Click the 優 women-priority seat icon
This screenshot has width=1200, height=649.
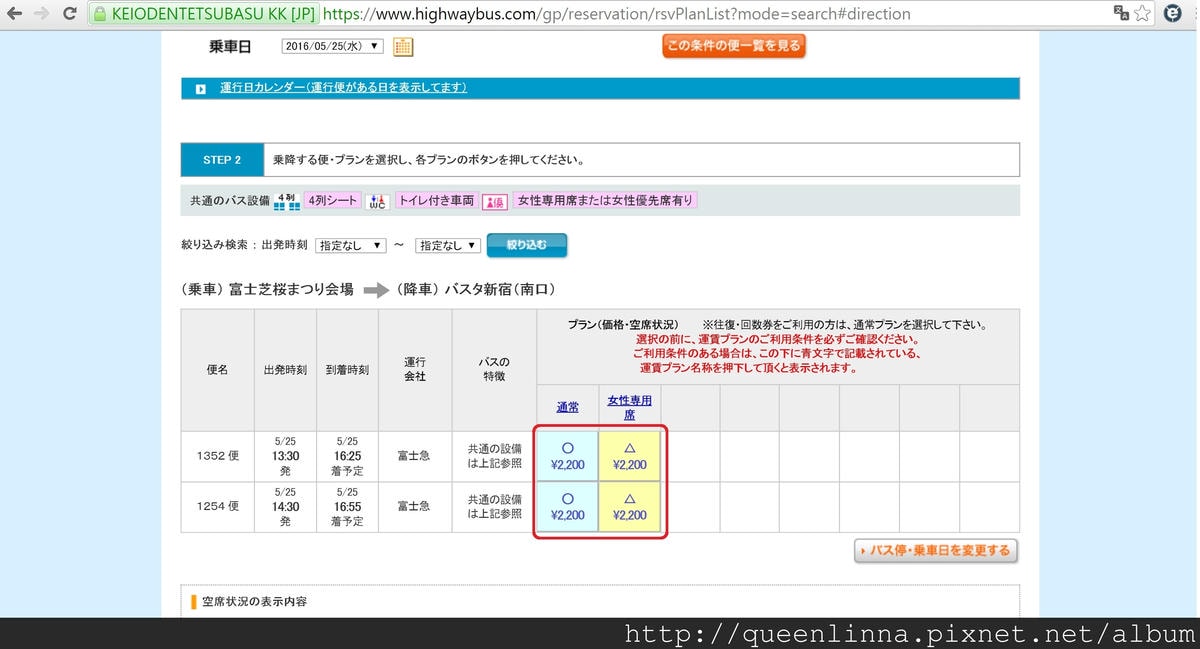[x=494, y=200]
